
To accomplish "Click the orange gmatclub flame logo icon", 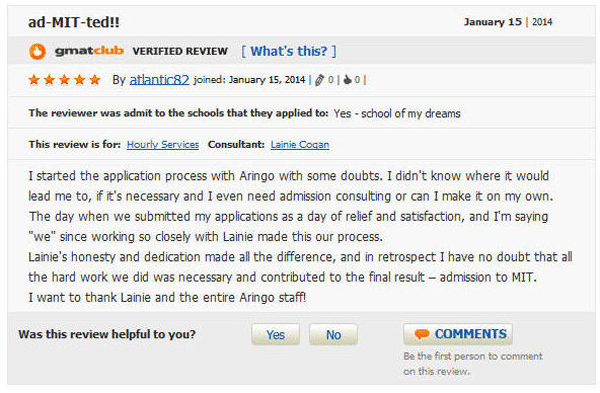I will (37, 51).
